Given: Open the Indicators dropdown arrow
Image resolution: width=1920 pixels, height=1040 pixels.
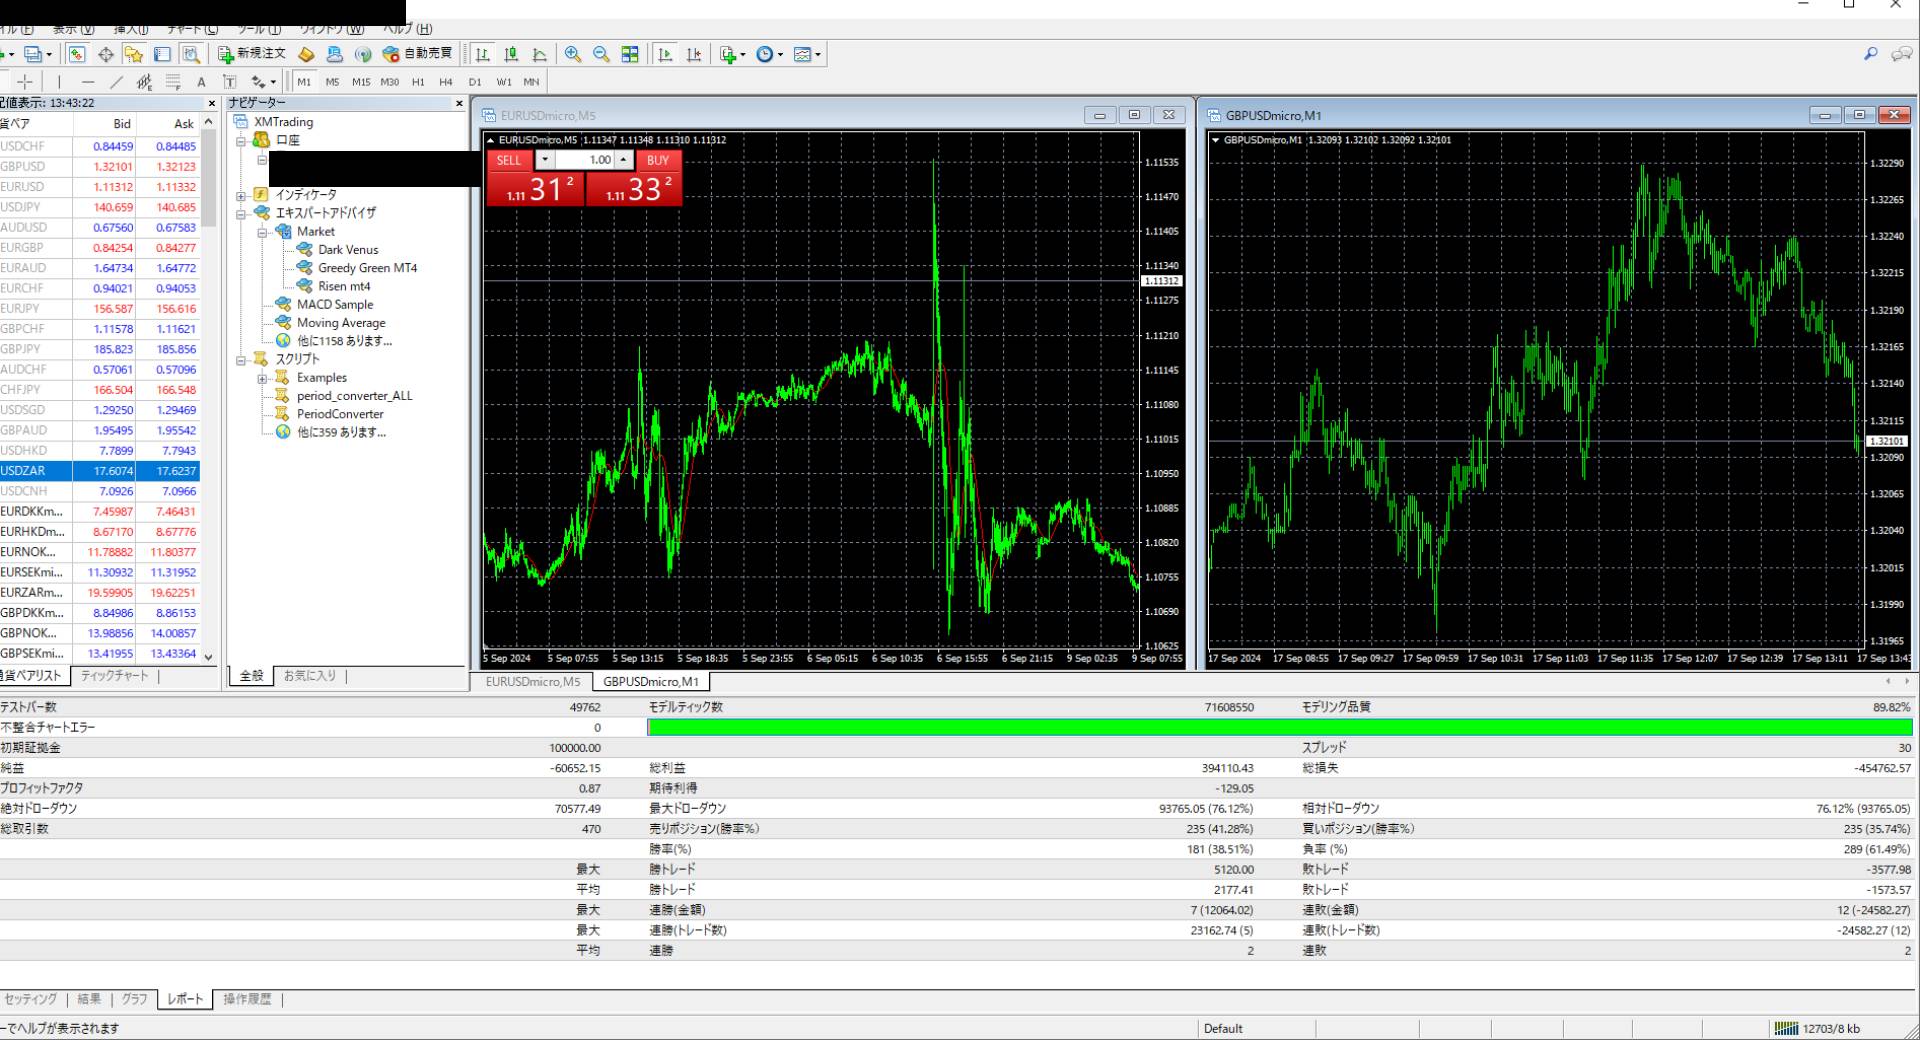Looking at the screenshot, I should click(742, 55).
